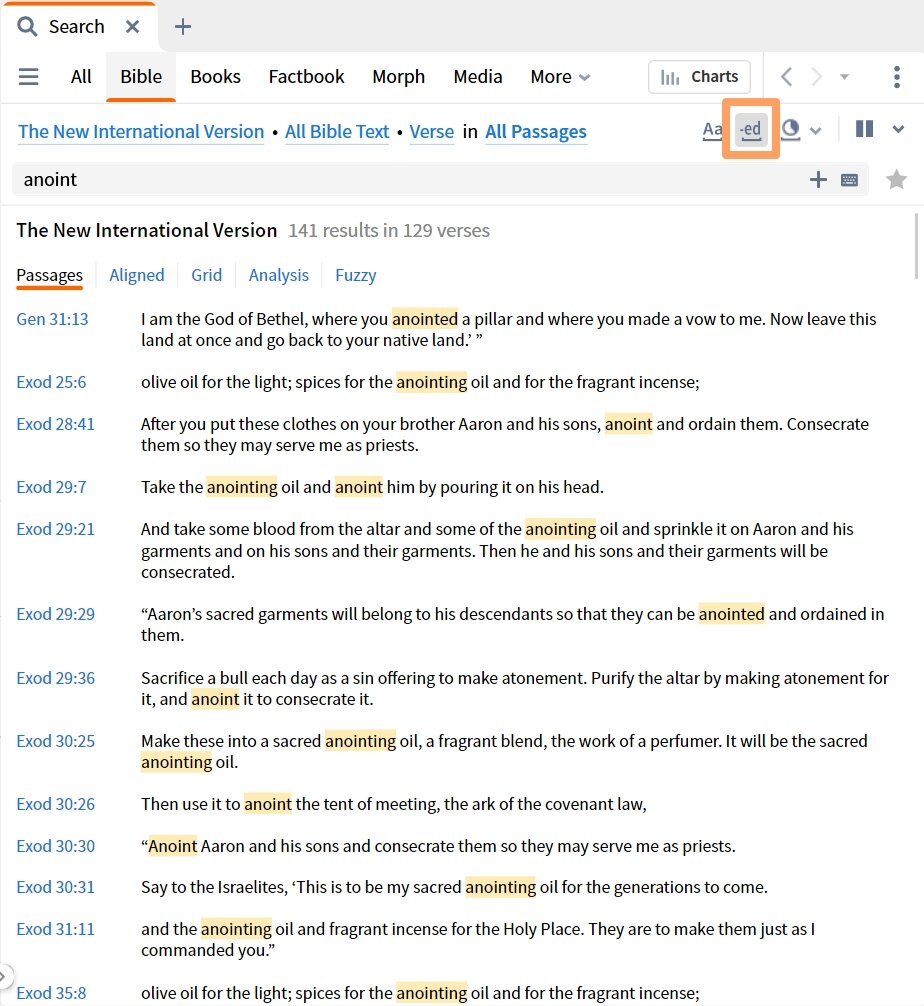Image resolution: width=924 pixels, height=1006 pixels.
Task: Expand the More dropdown
Action: 560,77
